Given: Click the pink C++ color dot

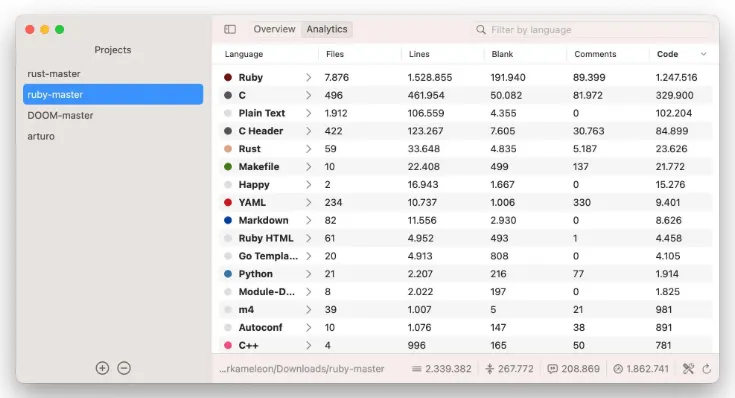Looking at the screenshot, I should 228,345.
